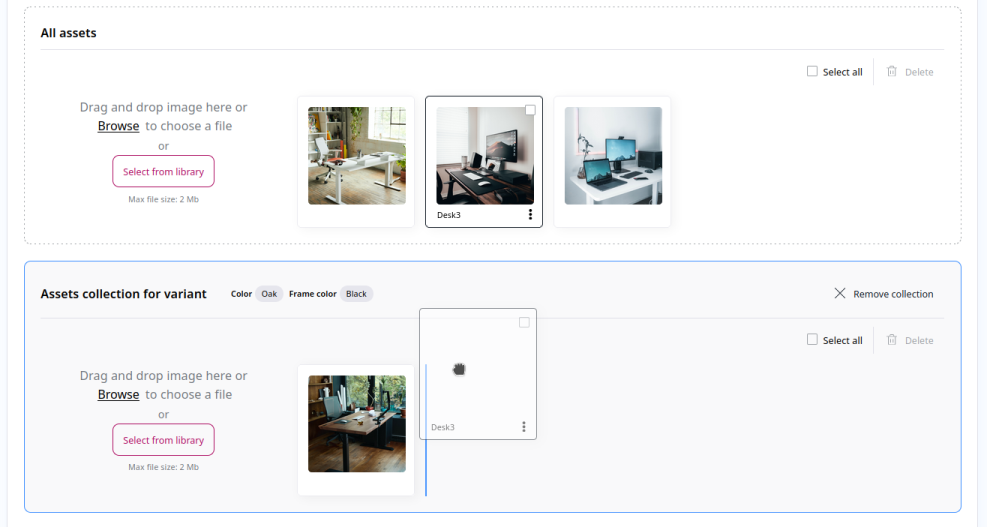Click the X icon beside Remove collection
This screenshot has height=527, width=987.
840,294
